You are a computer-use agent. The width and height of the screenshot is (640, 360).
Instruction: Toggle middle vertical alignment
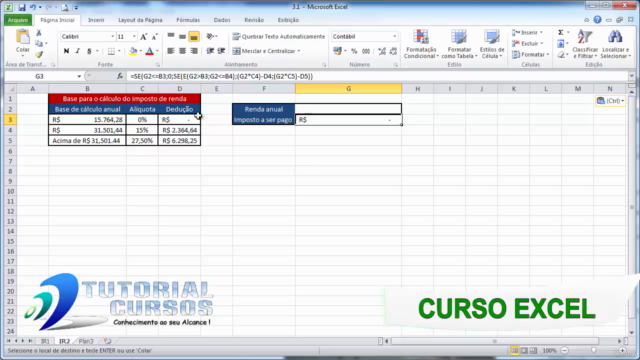182,37
